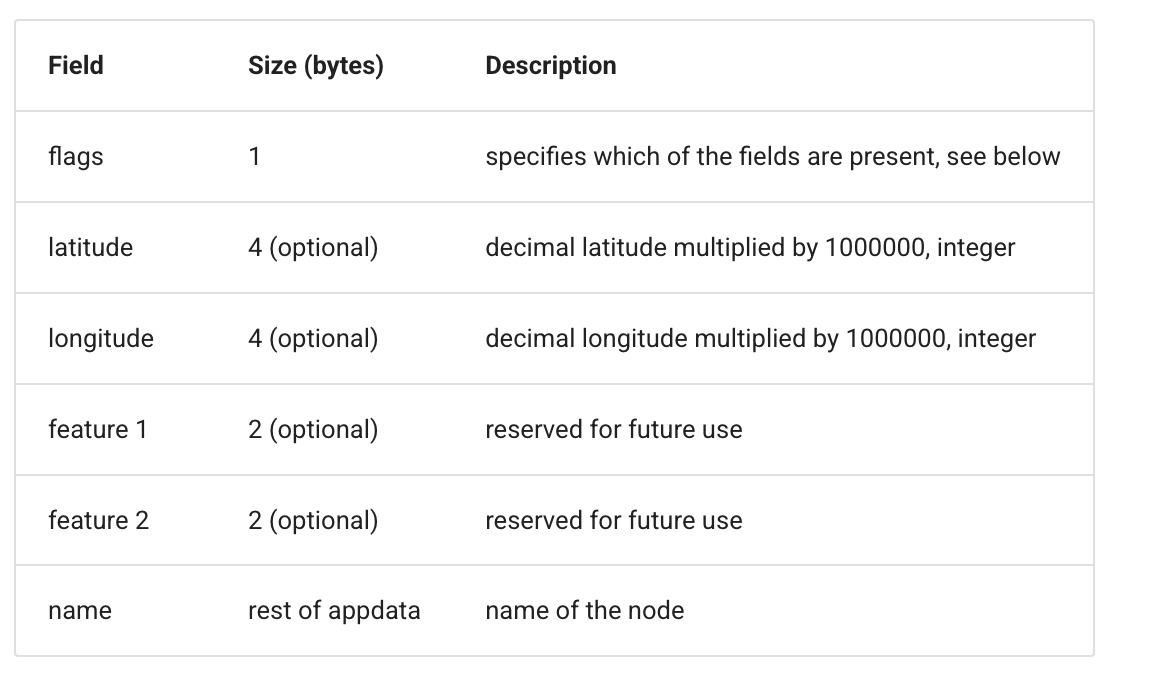The image size is (1150, 678).
Task: Click the flags description text
Action: click(x=772, y=156)
